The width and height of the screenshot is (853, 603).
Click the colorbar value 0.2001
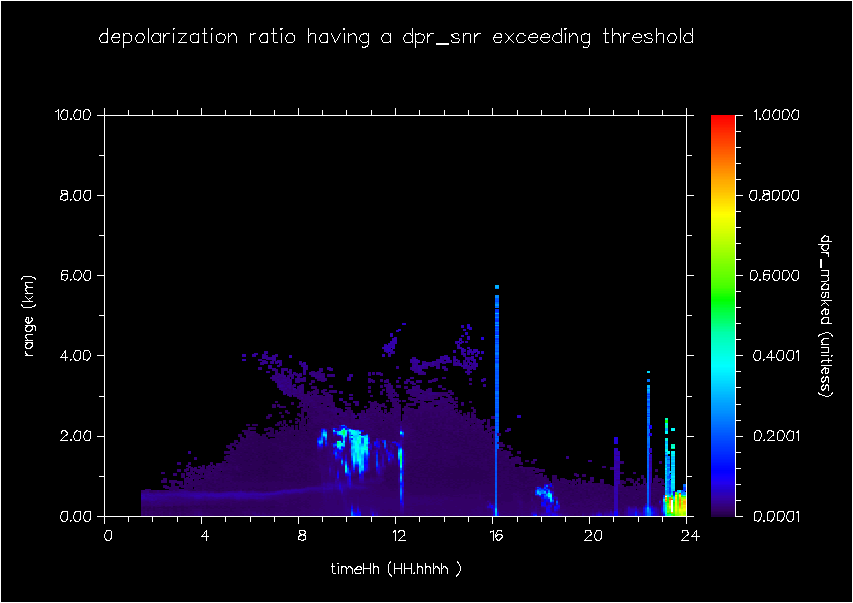point(776,436)
